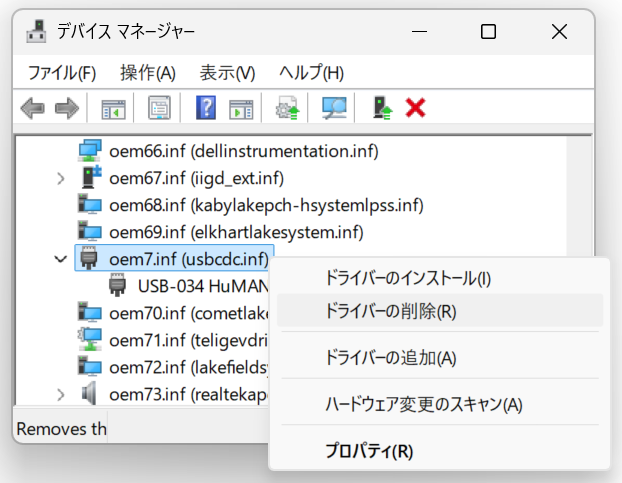Open the Properties toolbar icon
This screenshot has height=483, width=622.
point(159,107)
